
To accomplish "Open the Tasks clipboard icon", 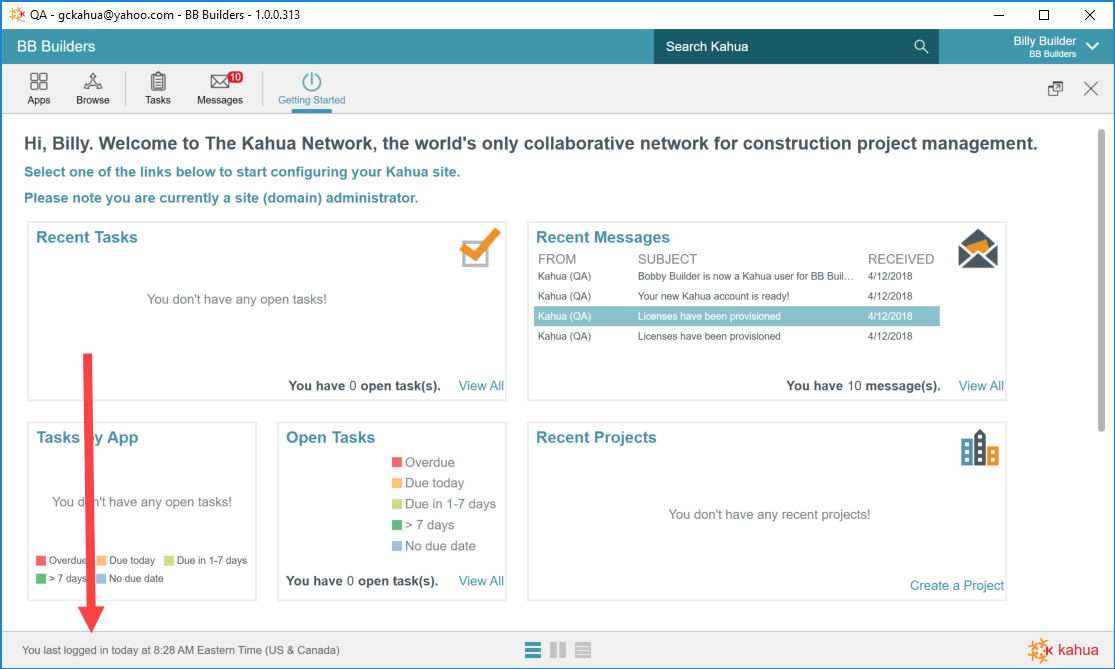I will point(158,88).
